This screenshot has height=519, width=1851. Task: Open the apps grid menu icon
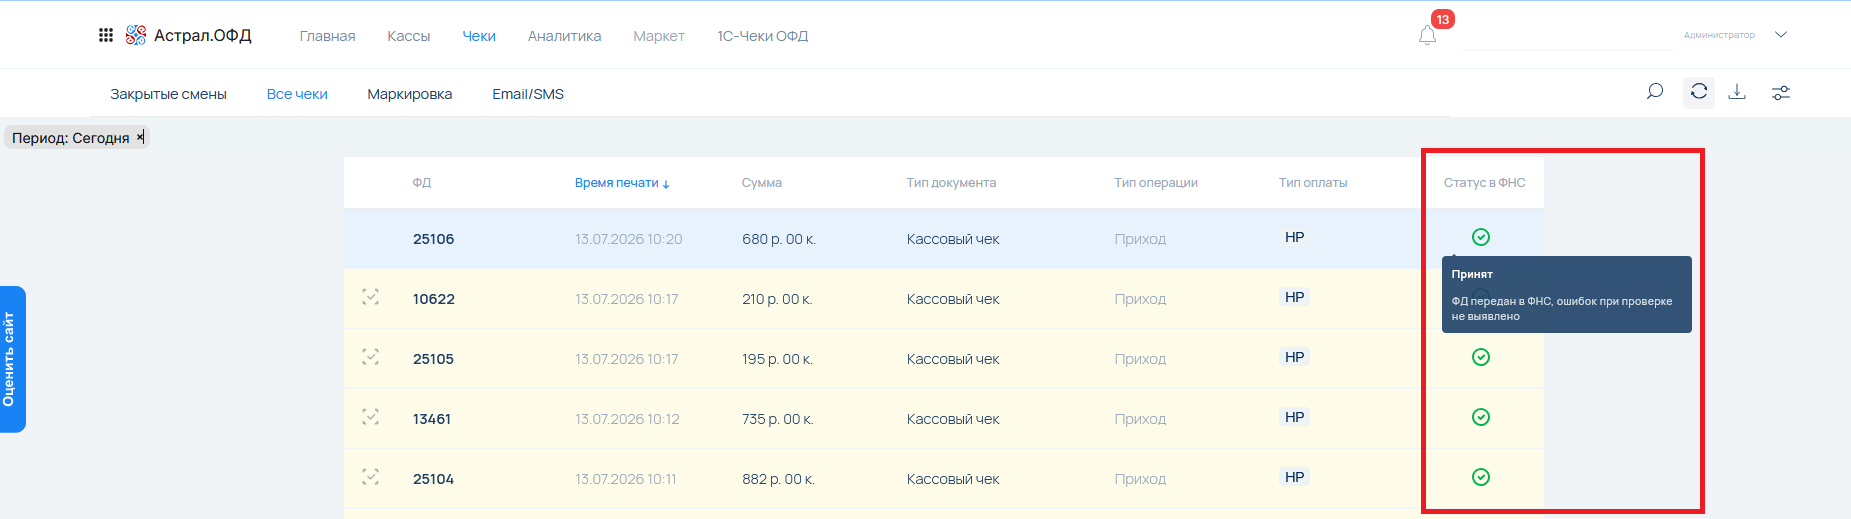tap(106, 35)
